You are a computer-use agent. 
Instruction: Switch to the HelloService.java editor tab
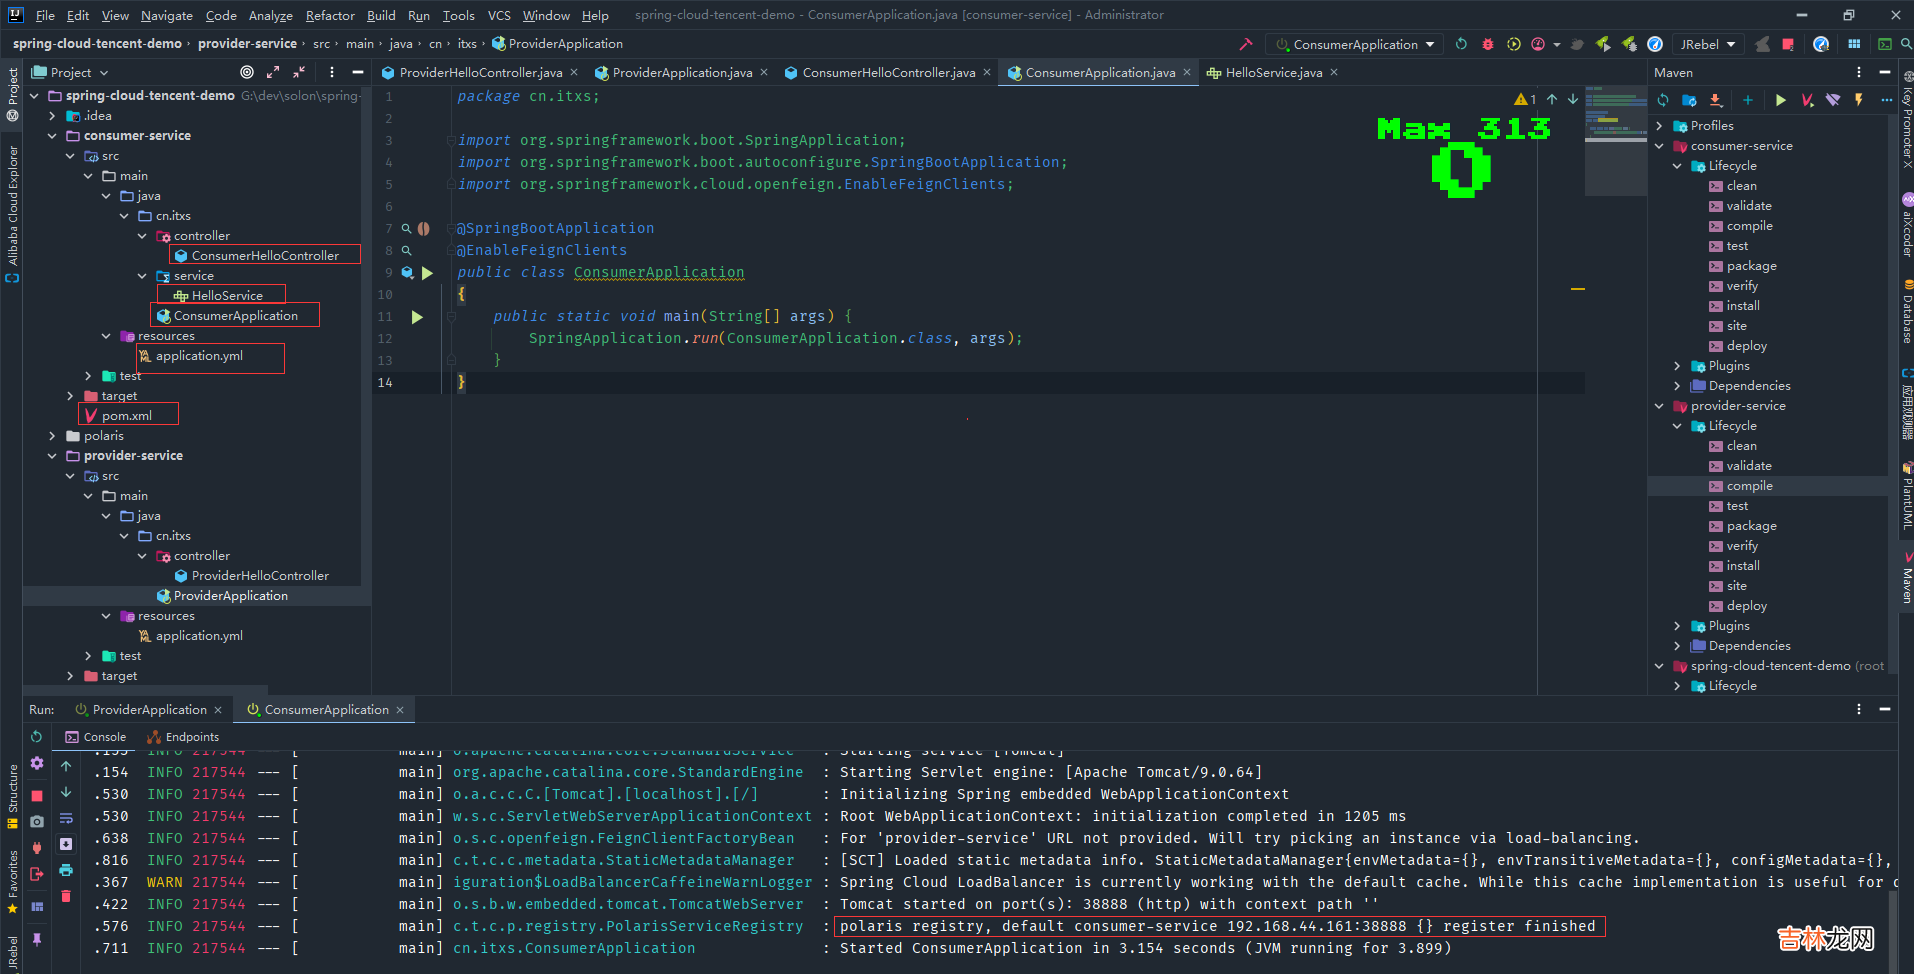[x=1273, y=72]
